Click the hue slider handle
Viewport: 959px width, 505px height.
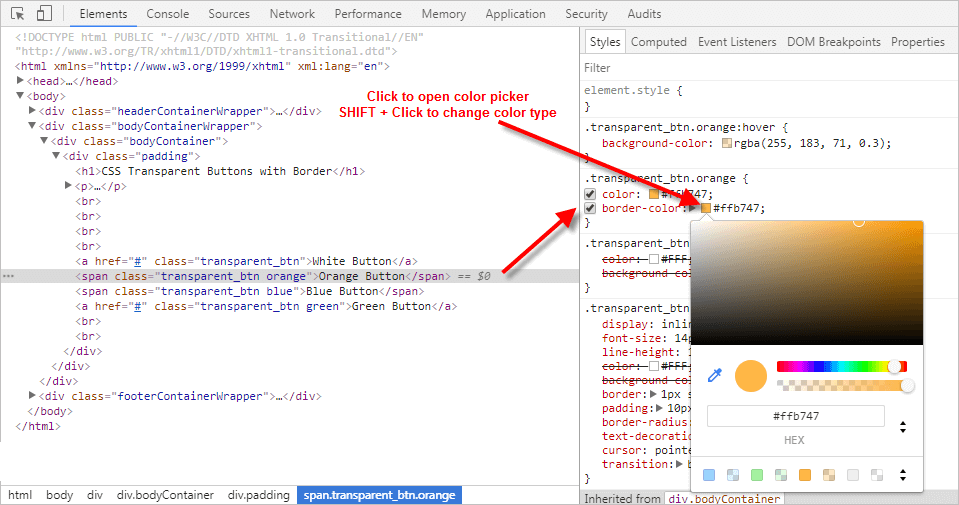pyautogui.click(x=894, y=367)
